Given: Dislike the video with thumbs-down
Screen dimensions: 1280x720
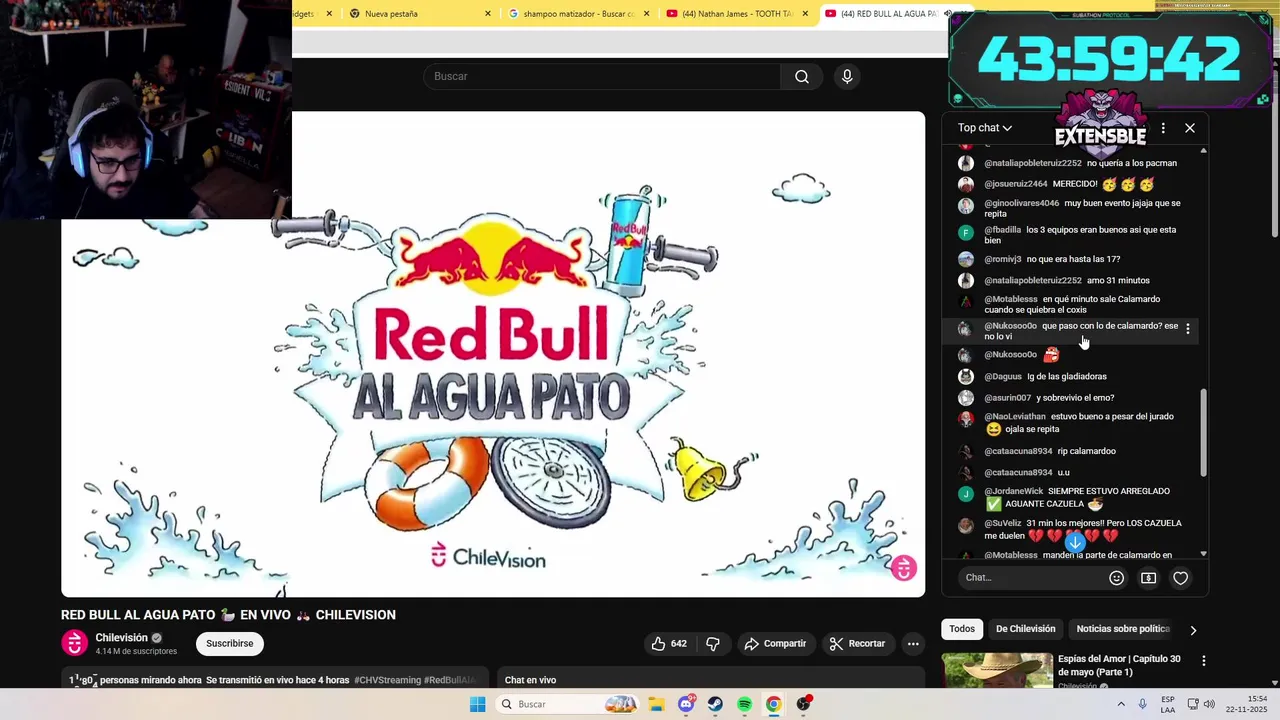Looking at the screenshot, I should 713,644.
